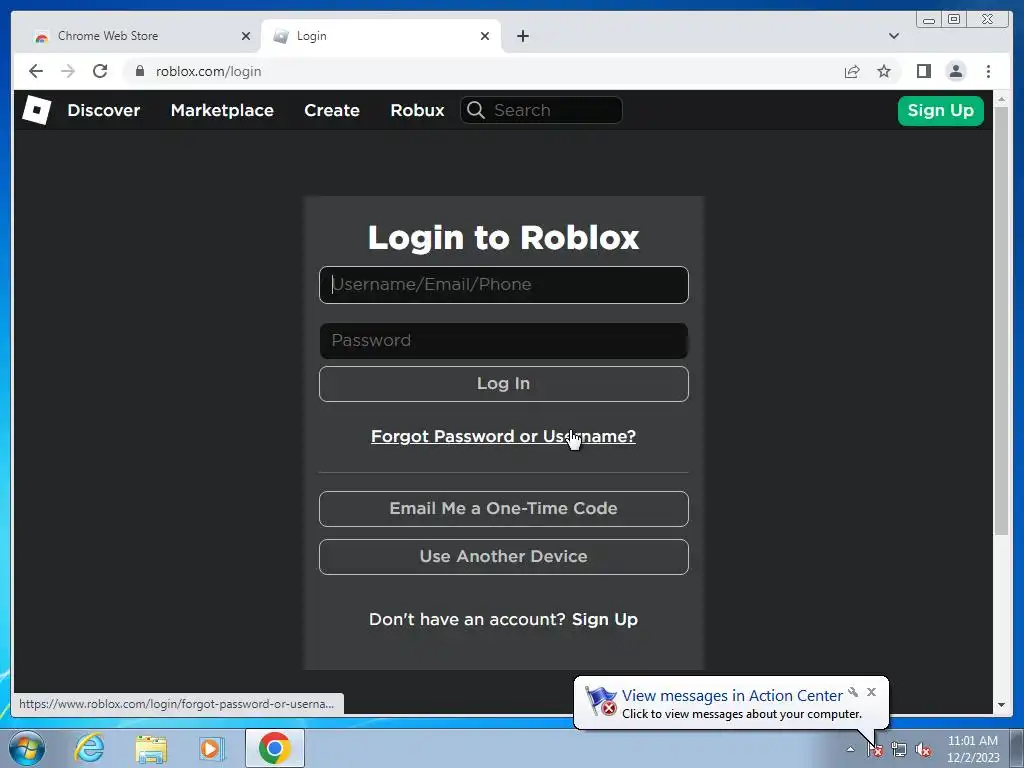1024x768 pixels.
Task: Focus the Username/Email/Phone field
Action: tap(504, 285)
